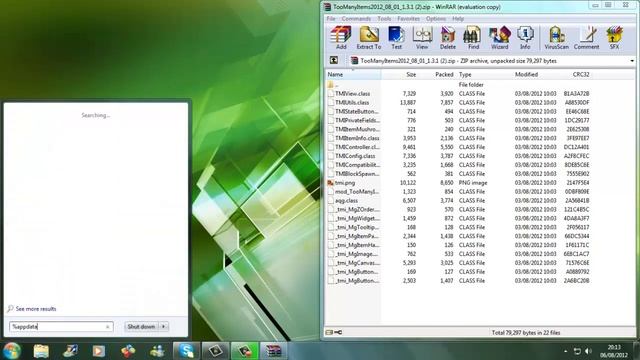Open the File menu in WinRAR
Image resolution: width=640 pixels, height=360 pixels.
331,19
